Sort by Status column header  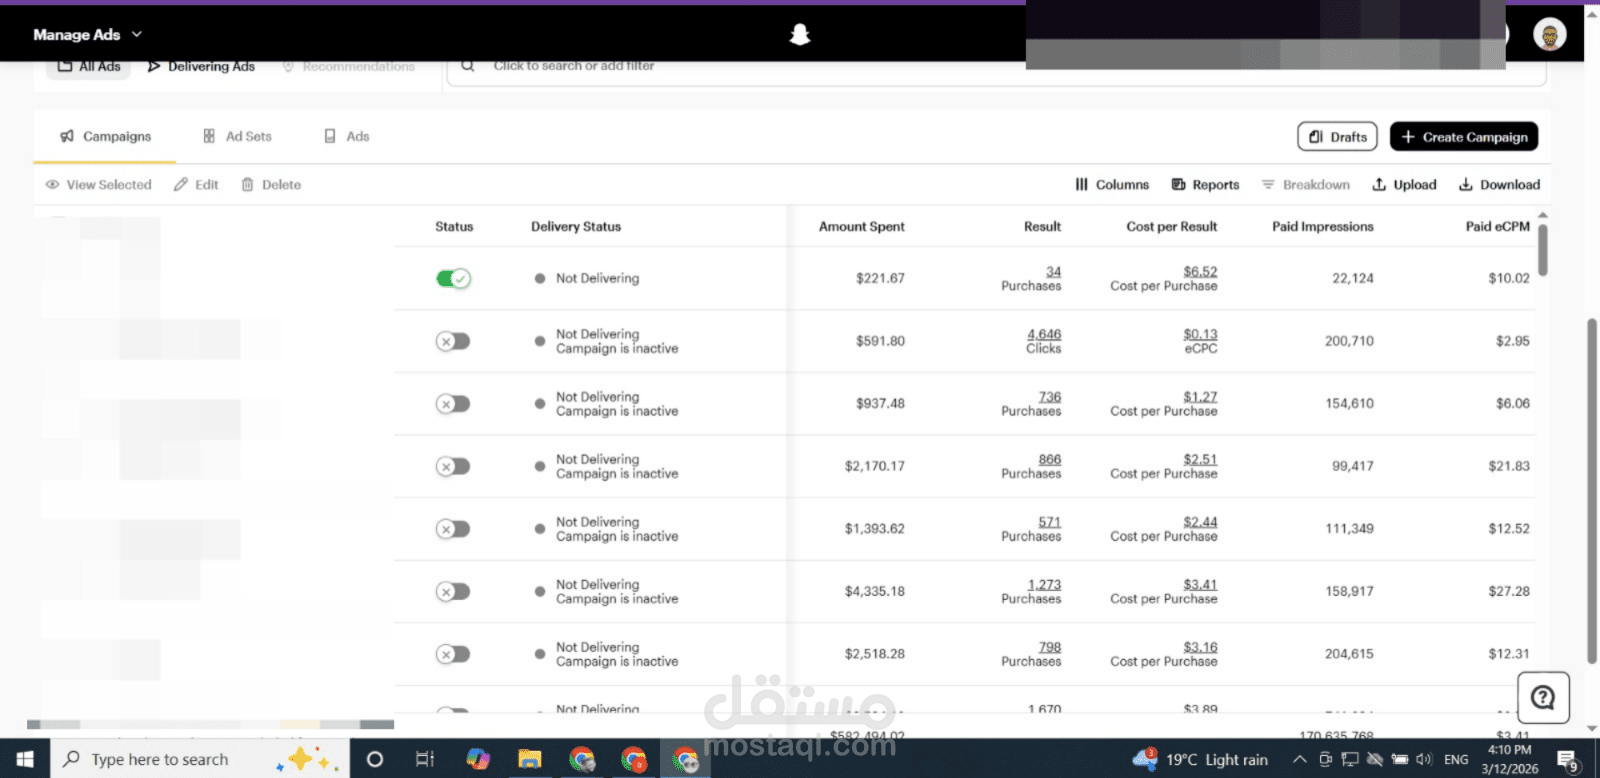(x=454, y=227)
